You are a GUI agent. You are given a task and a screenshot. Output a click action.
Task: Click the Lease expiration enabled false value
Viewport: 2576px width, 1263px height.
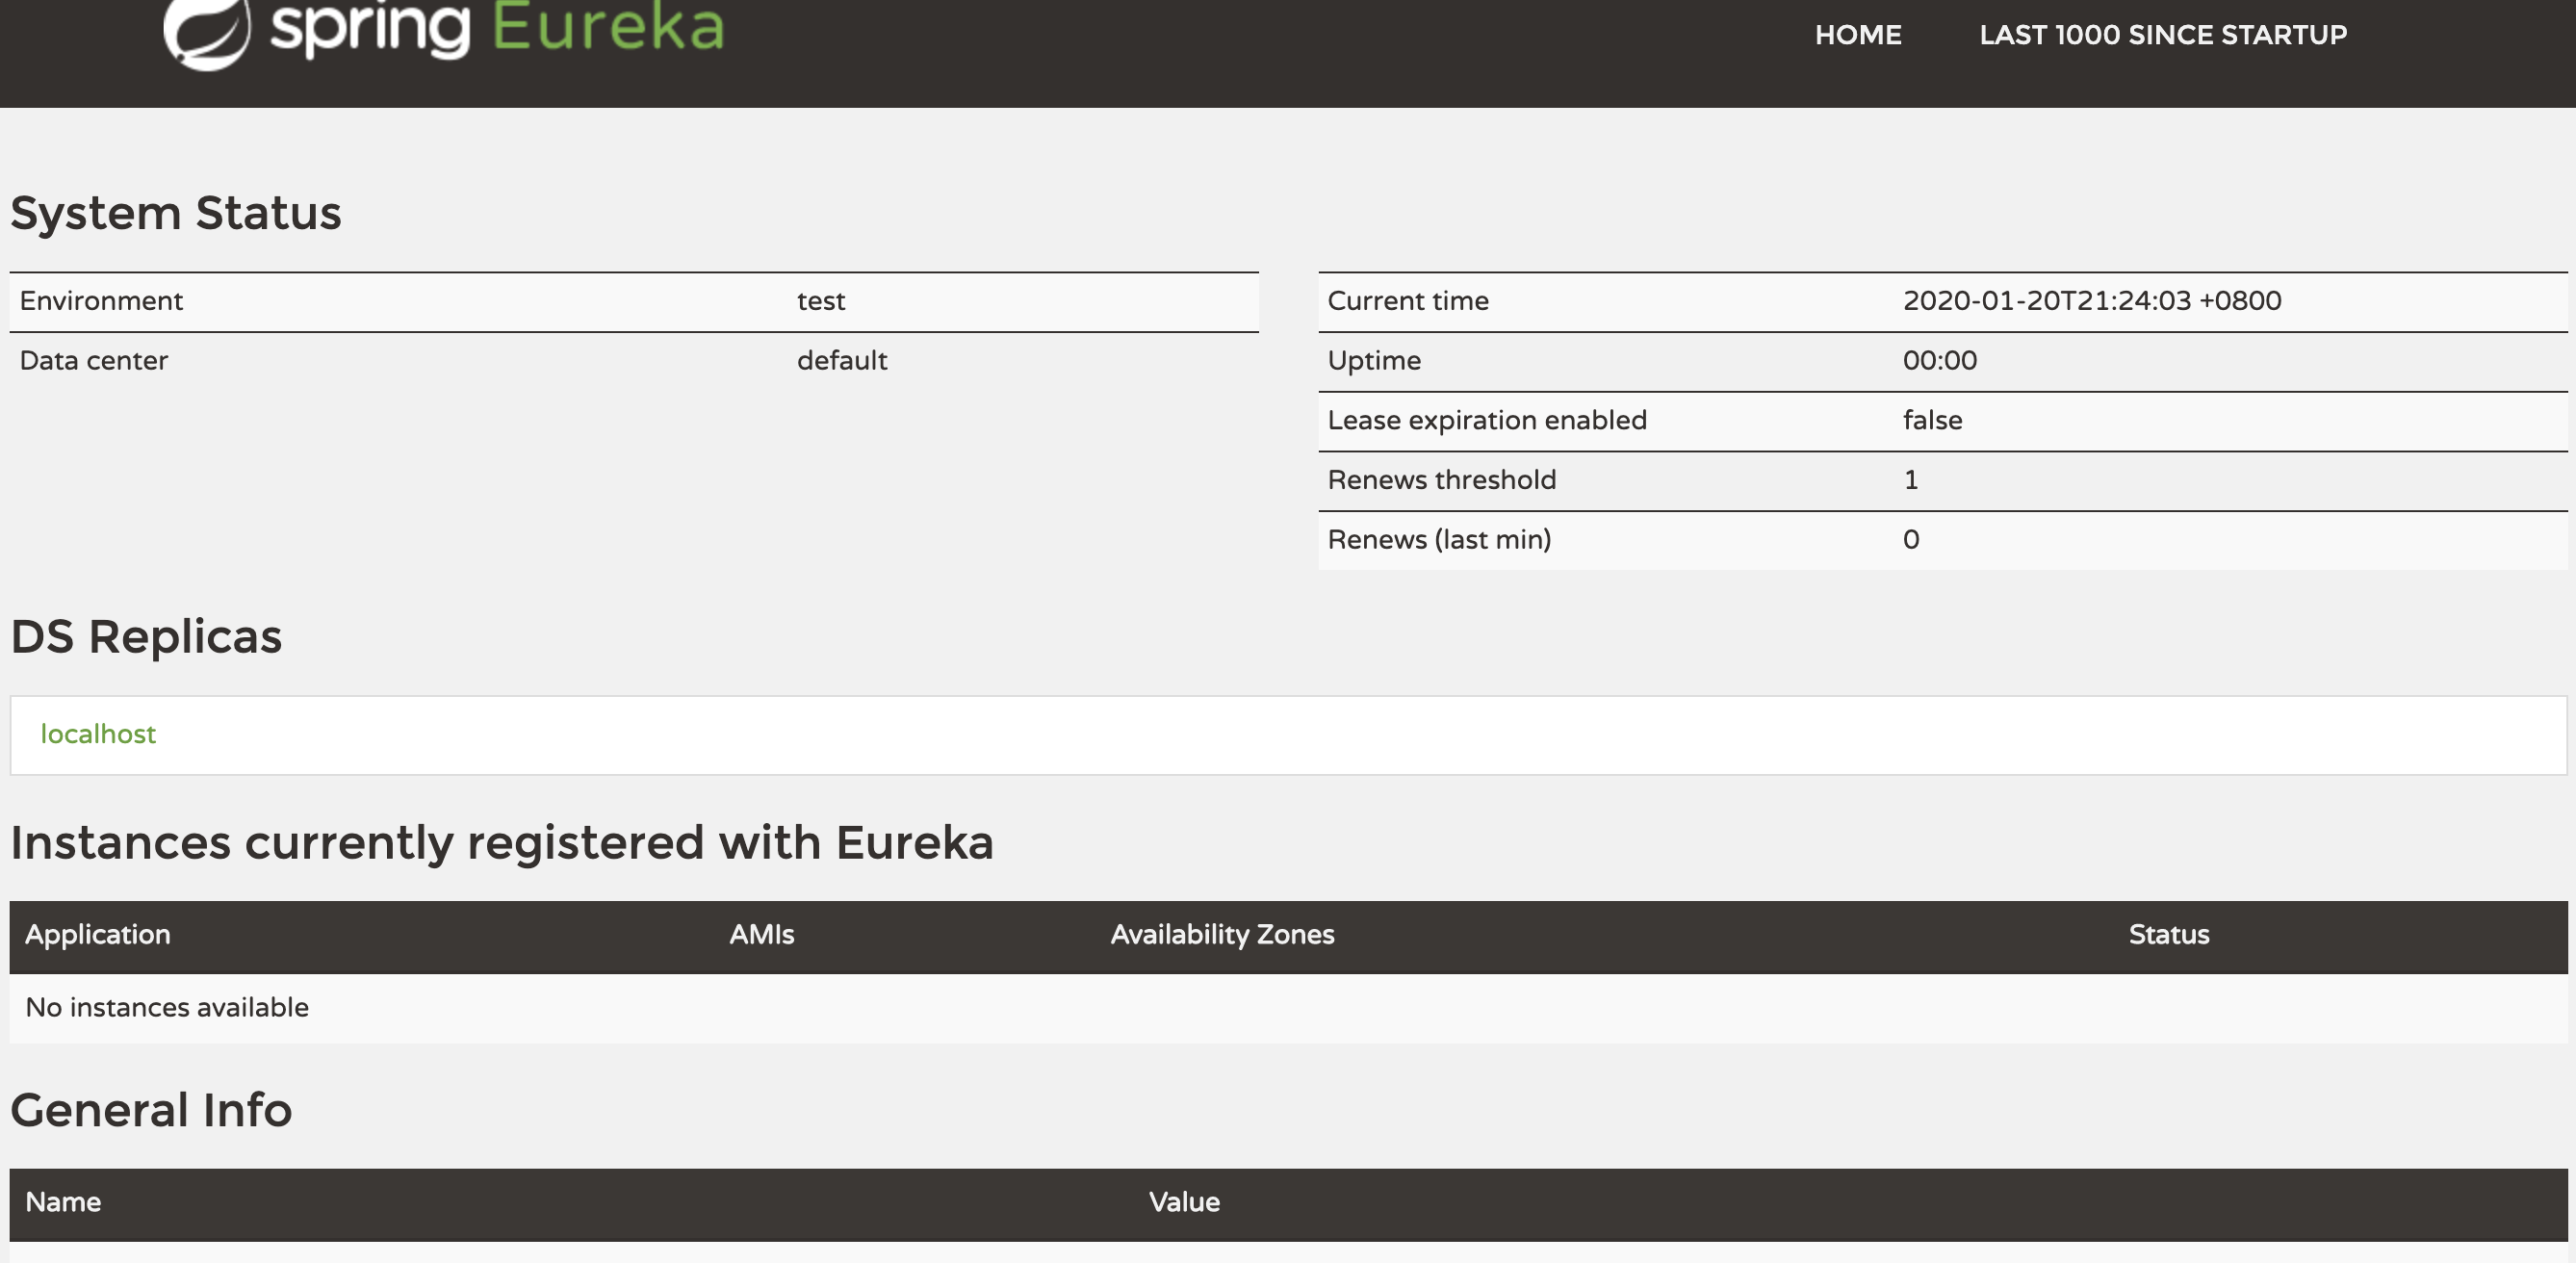pyautogui.click(x=1932, y=420)
